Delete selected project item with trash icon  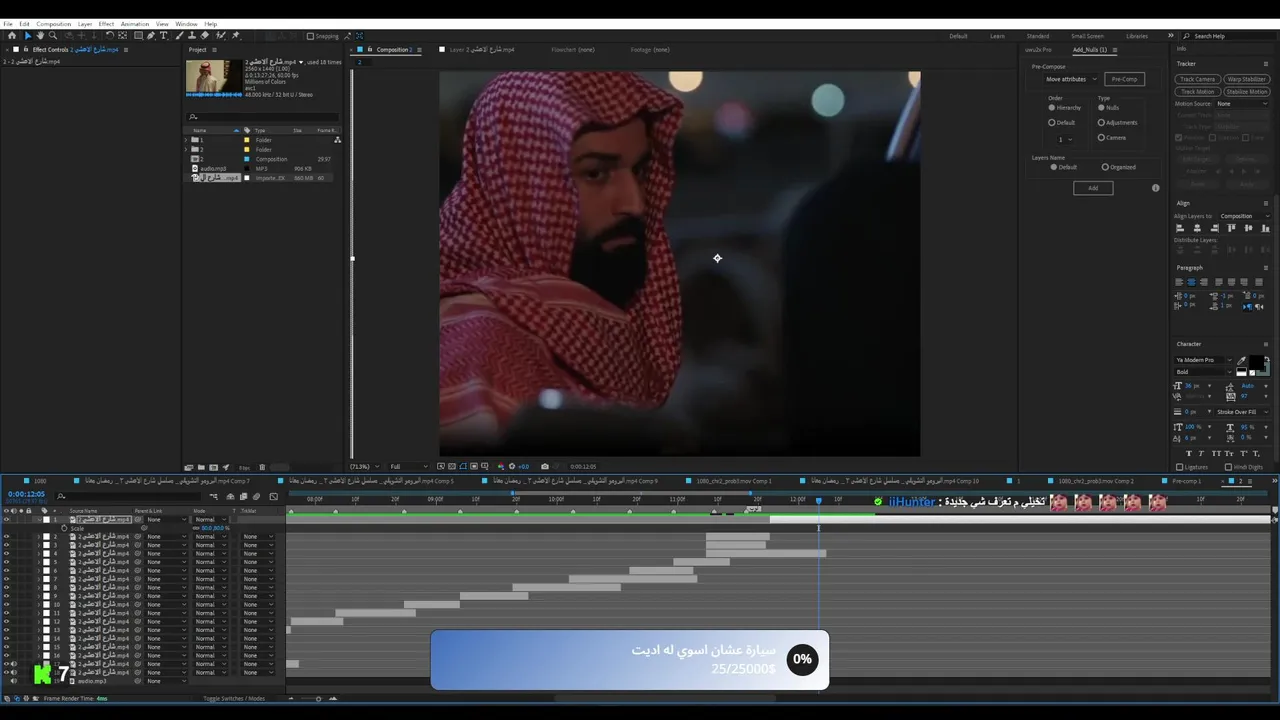(262, 467)
